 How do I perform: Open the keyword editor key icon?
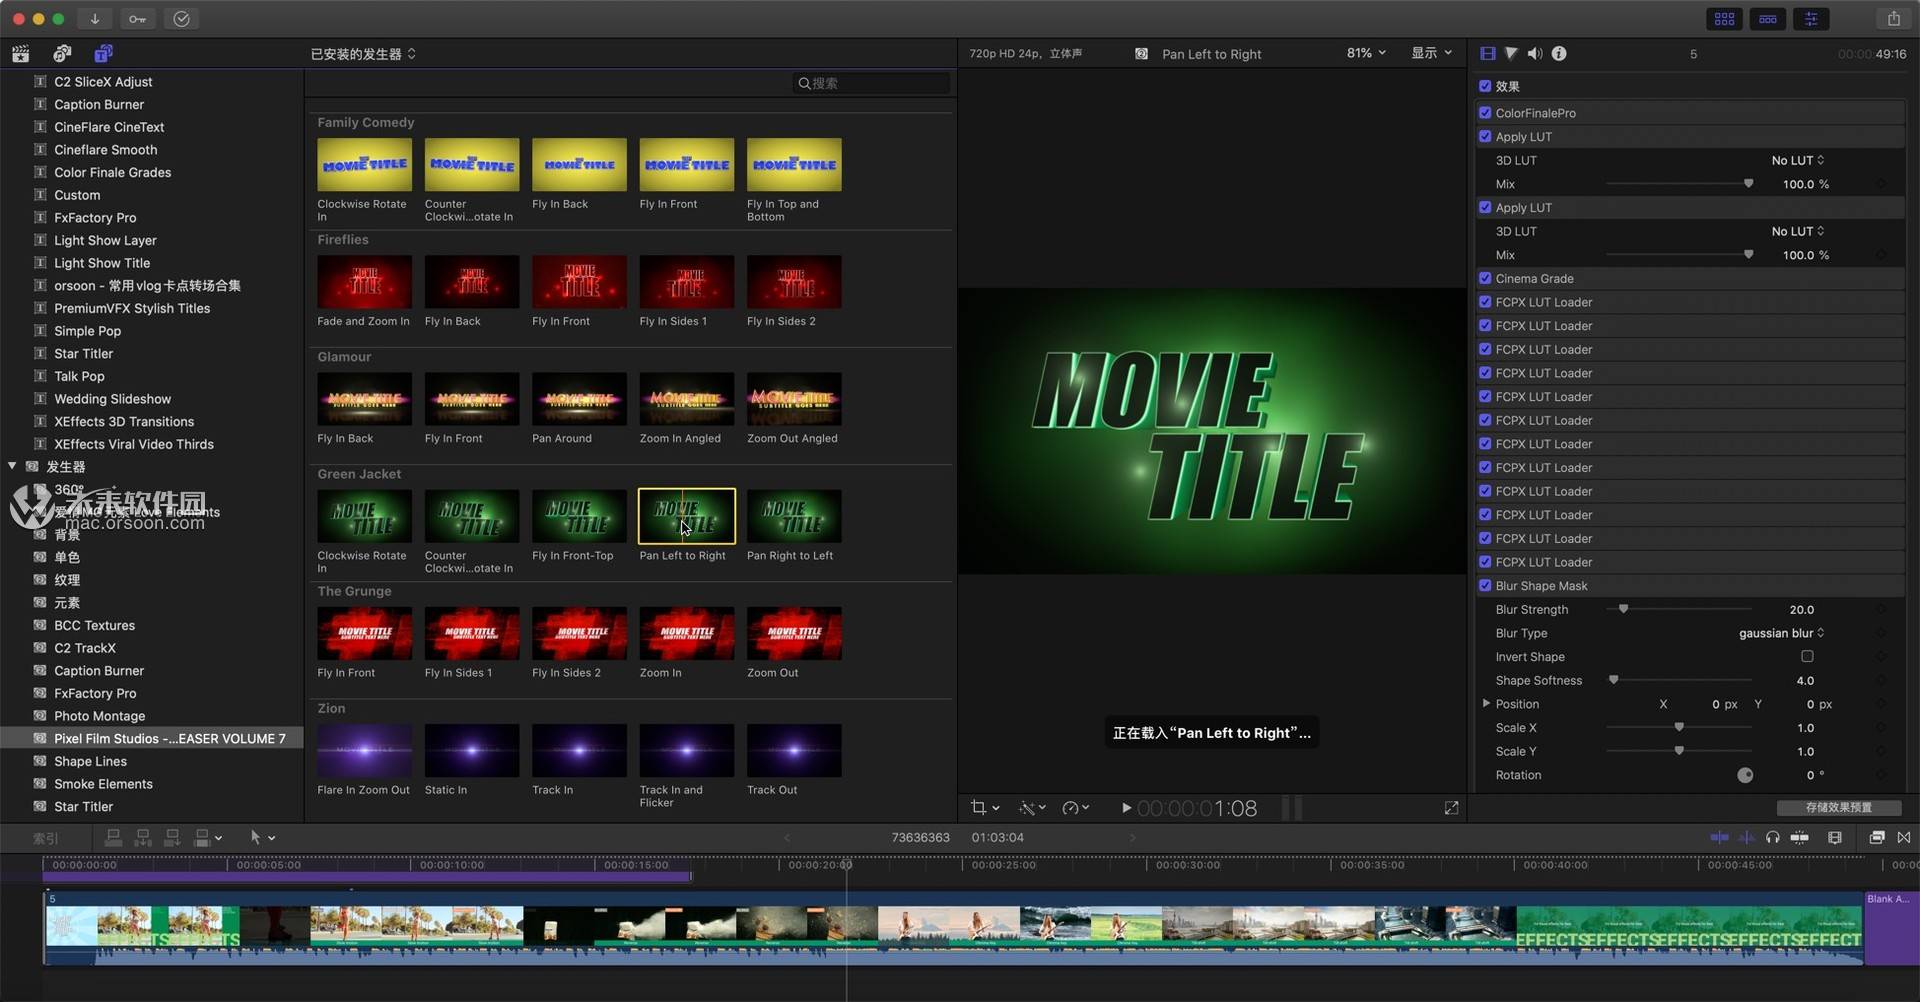pyautogui.click(x=137, y=19)
